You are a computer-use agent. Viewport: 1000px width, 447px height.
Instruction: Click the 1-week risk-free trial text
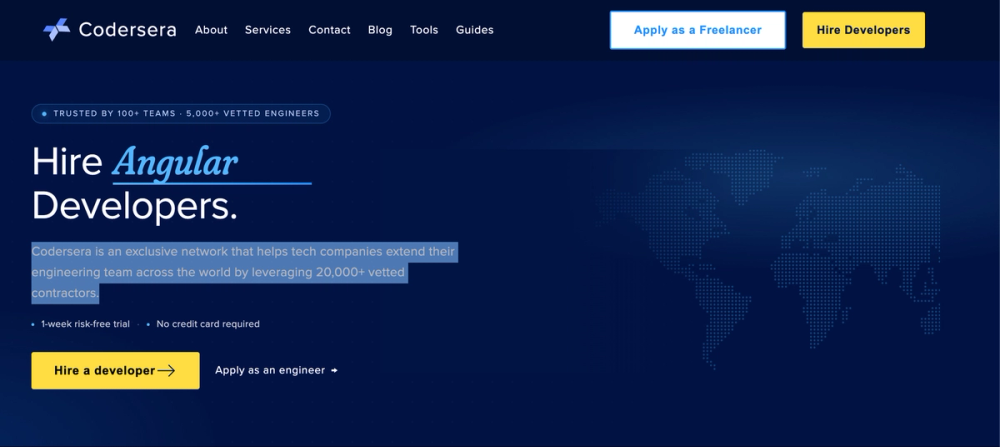[x=85, y=324]
